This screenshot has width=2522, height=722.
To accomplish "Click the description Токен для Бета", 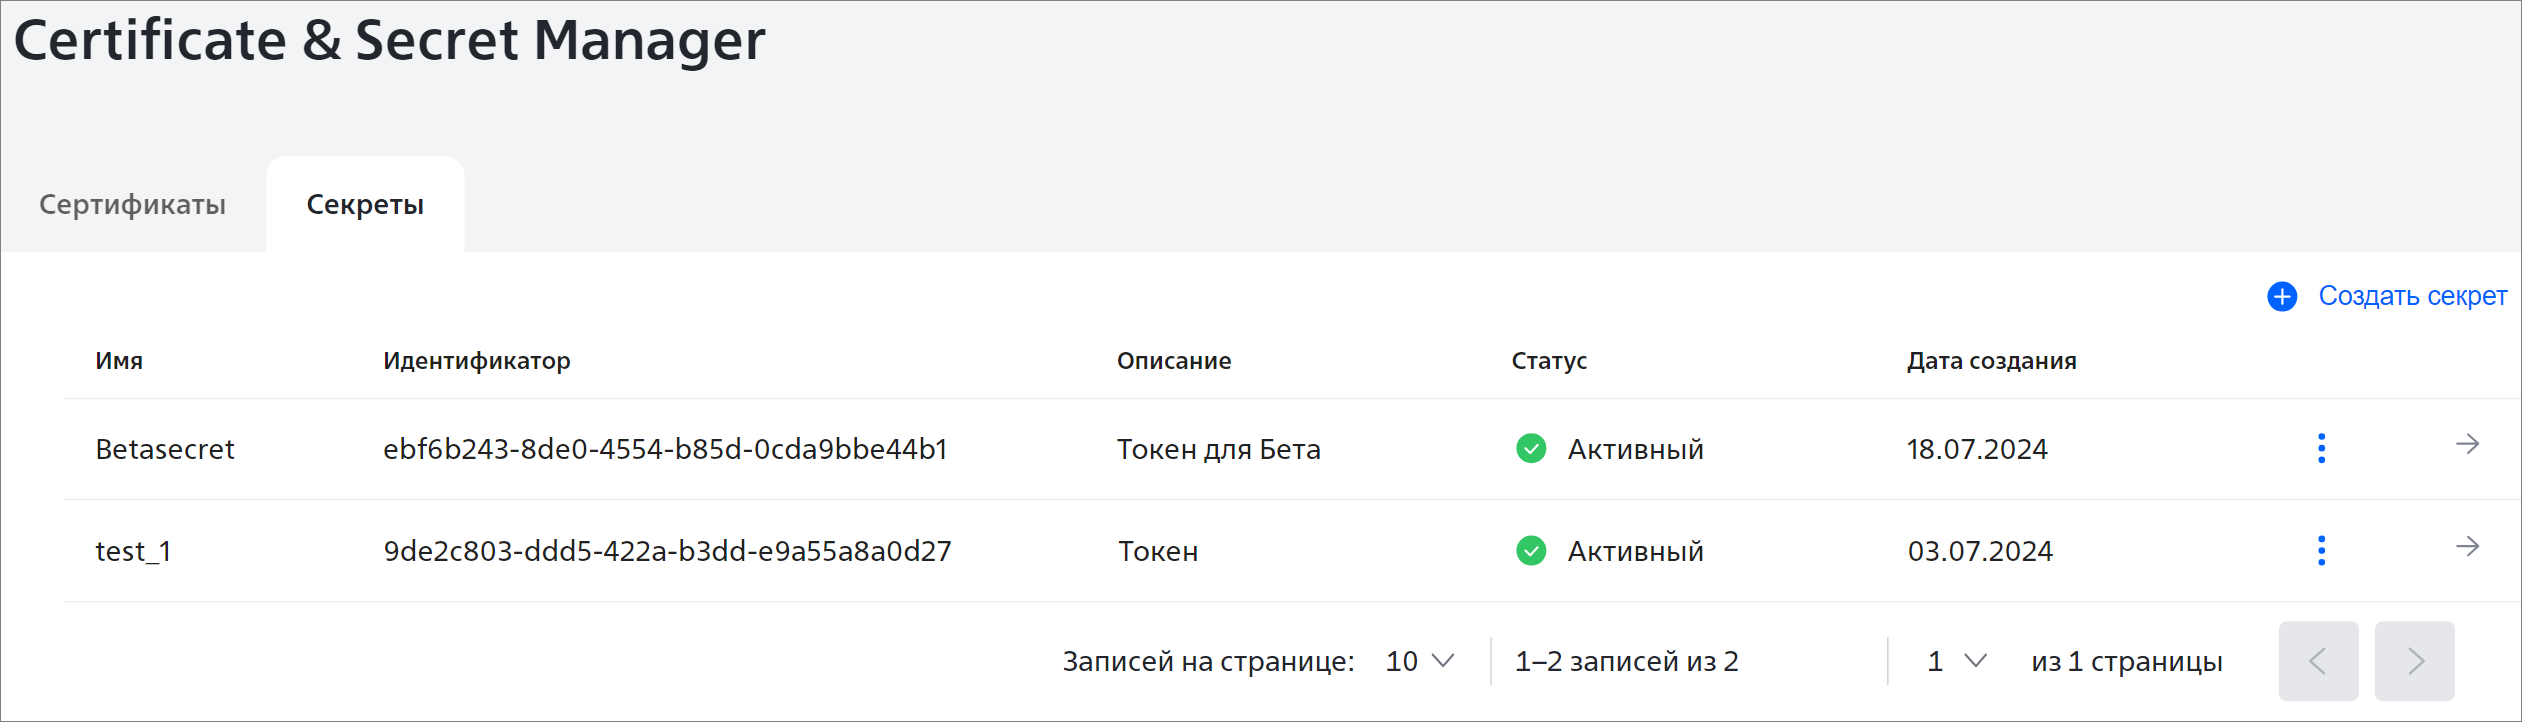I will 1218,449.
